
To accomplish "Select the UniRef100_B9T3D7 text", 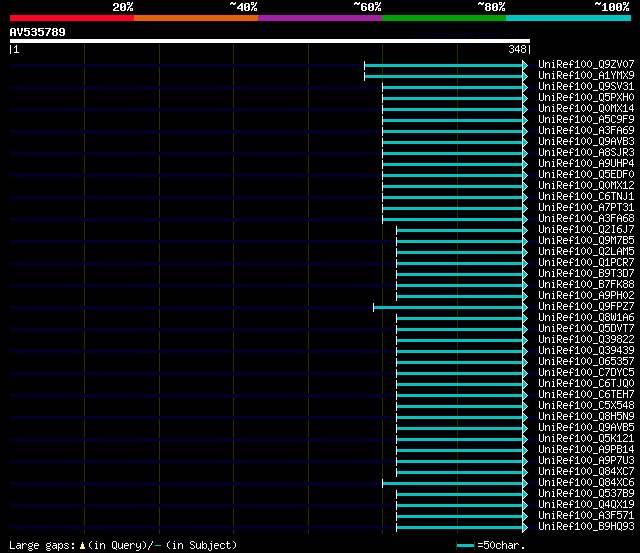I will click(x=586, y=274).
